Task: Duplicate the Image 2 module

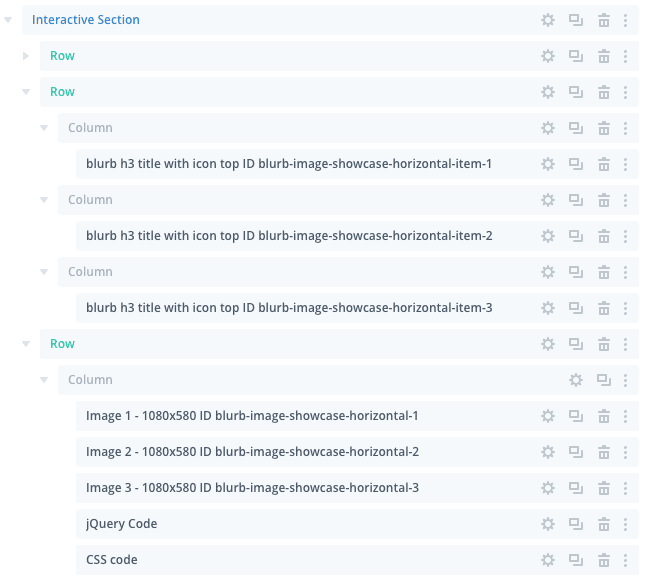Action: point(575,452)
